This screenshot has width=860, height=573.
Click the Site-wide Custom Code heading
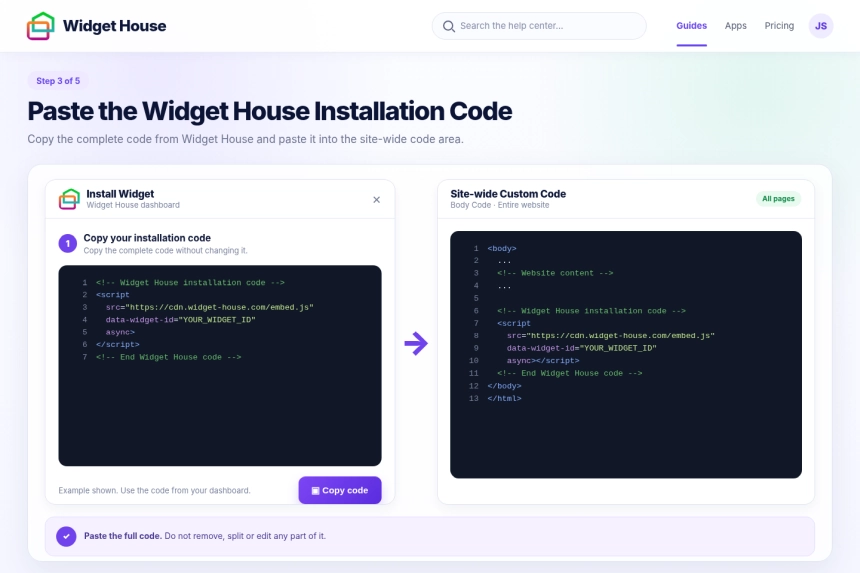click(508, 194)
